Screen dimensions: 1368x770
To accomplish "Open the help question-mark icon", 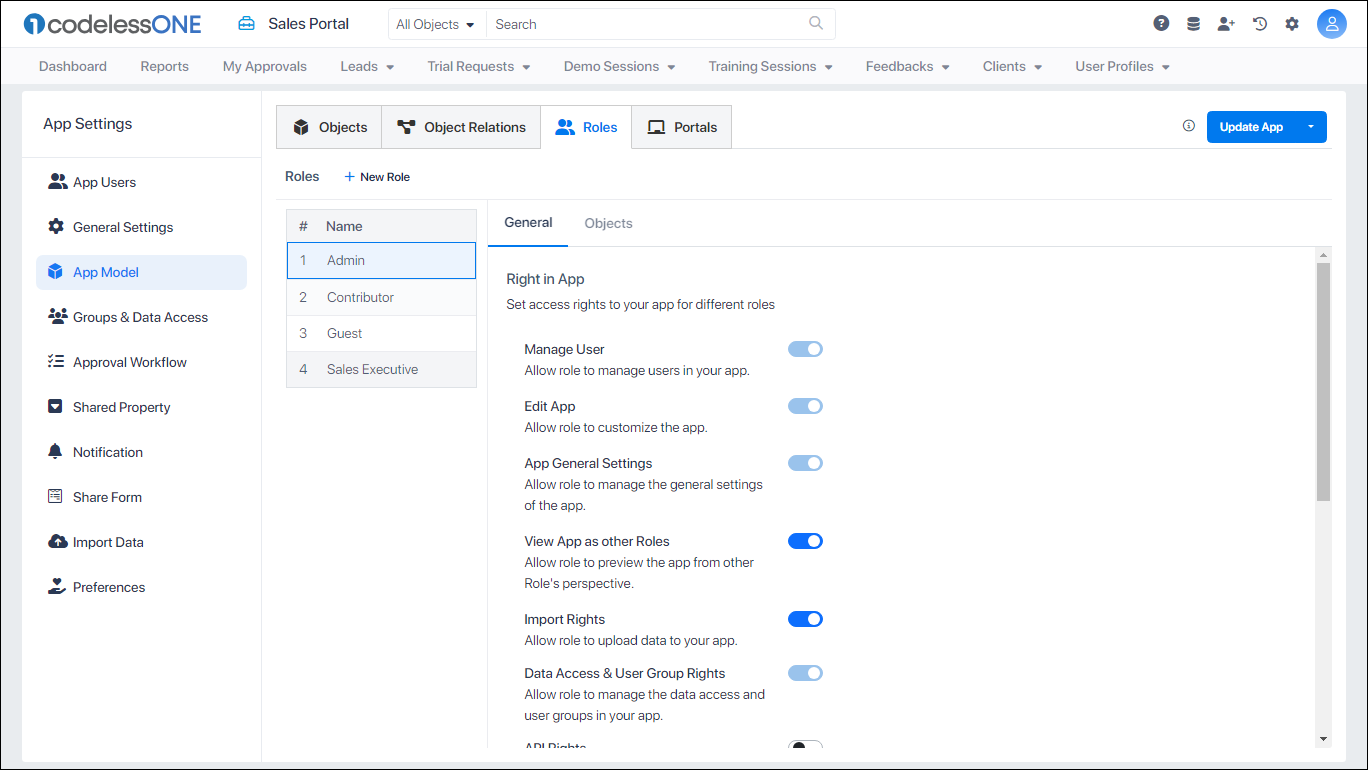I will click(1161, 22).
